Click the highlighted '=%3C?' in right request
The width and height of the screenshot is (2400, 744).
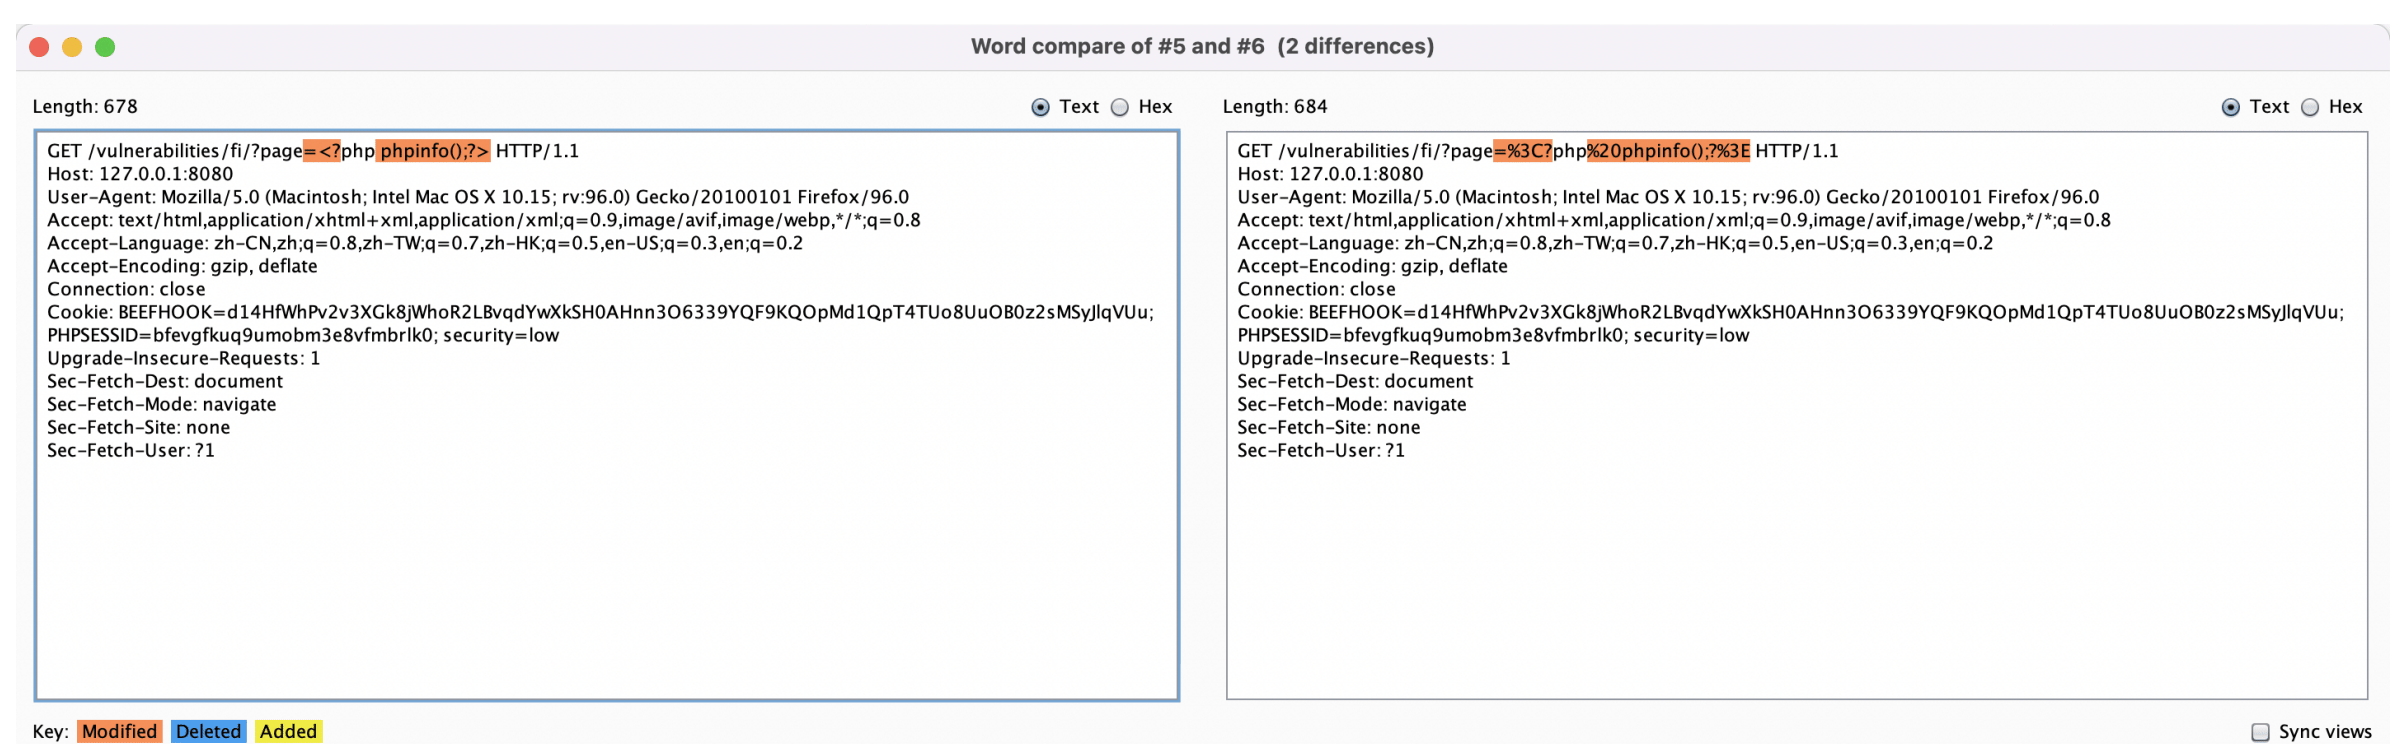click(x=1523, y=151)
